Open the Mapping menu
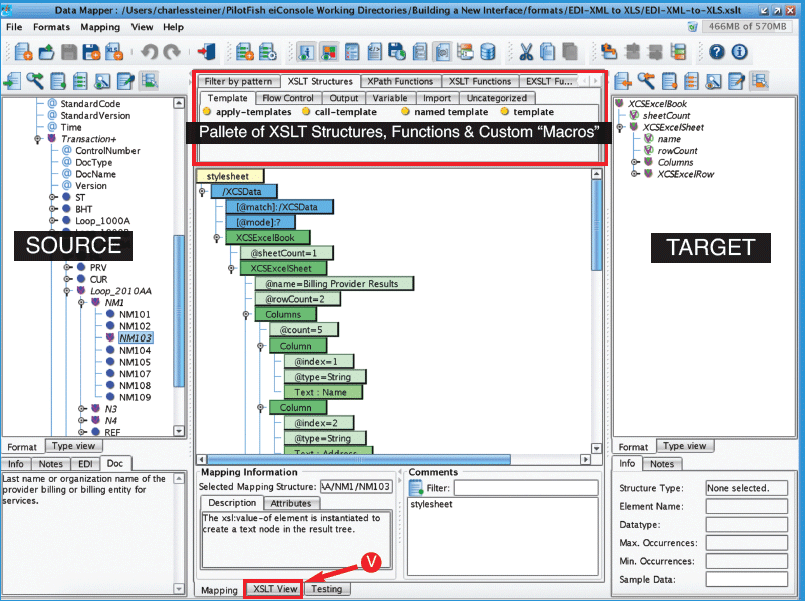806x601 pixels. (100, 27)
